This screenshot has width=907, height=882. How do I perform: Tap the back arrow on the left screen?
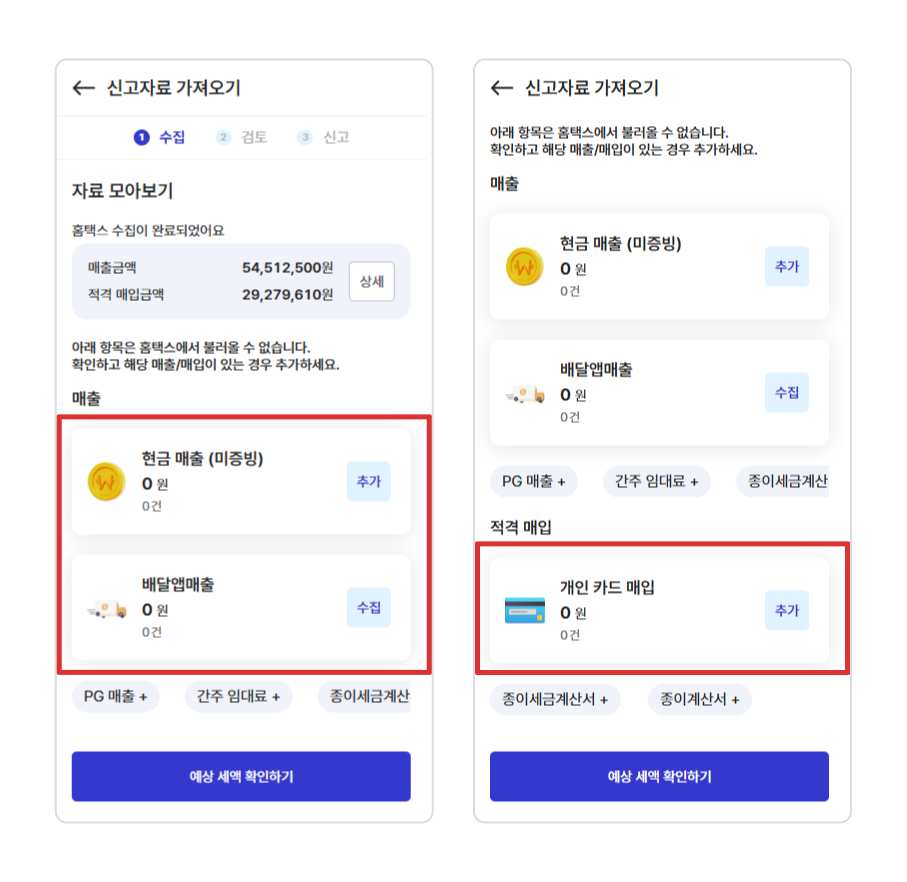click(84, 88)
